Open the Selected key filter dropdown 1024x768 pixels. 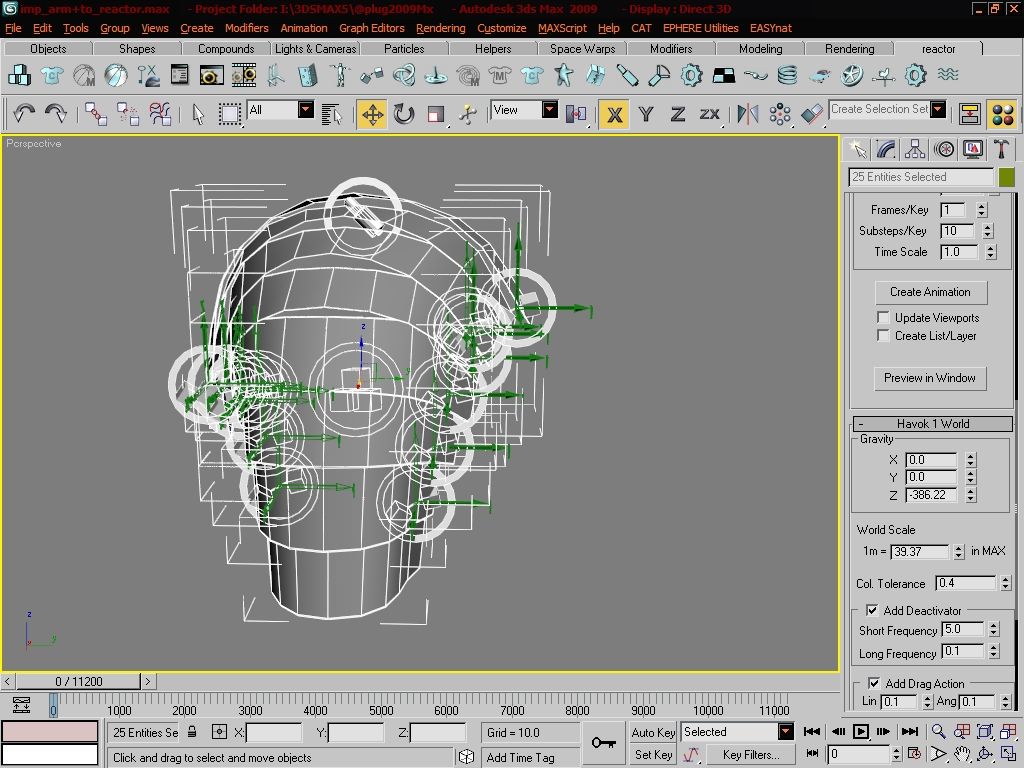pyautogui.click(x=786, y=731)
